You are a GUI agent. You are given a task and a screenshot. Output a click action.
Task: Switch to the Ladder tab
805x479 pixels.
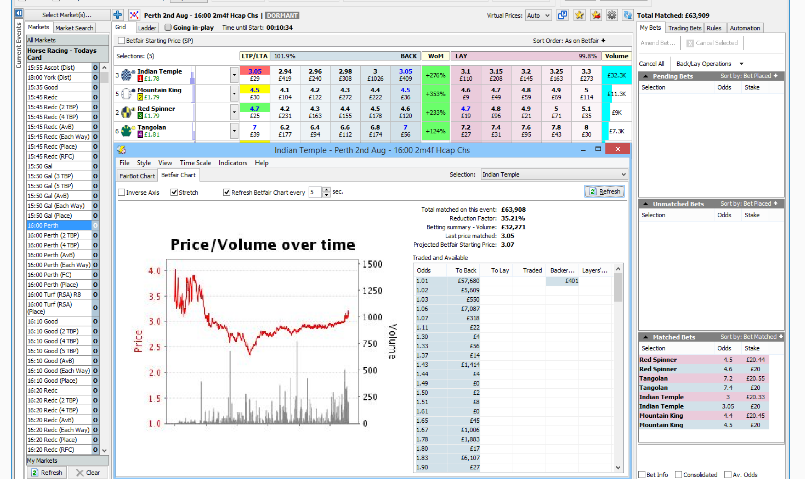(148, 28)
